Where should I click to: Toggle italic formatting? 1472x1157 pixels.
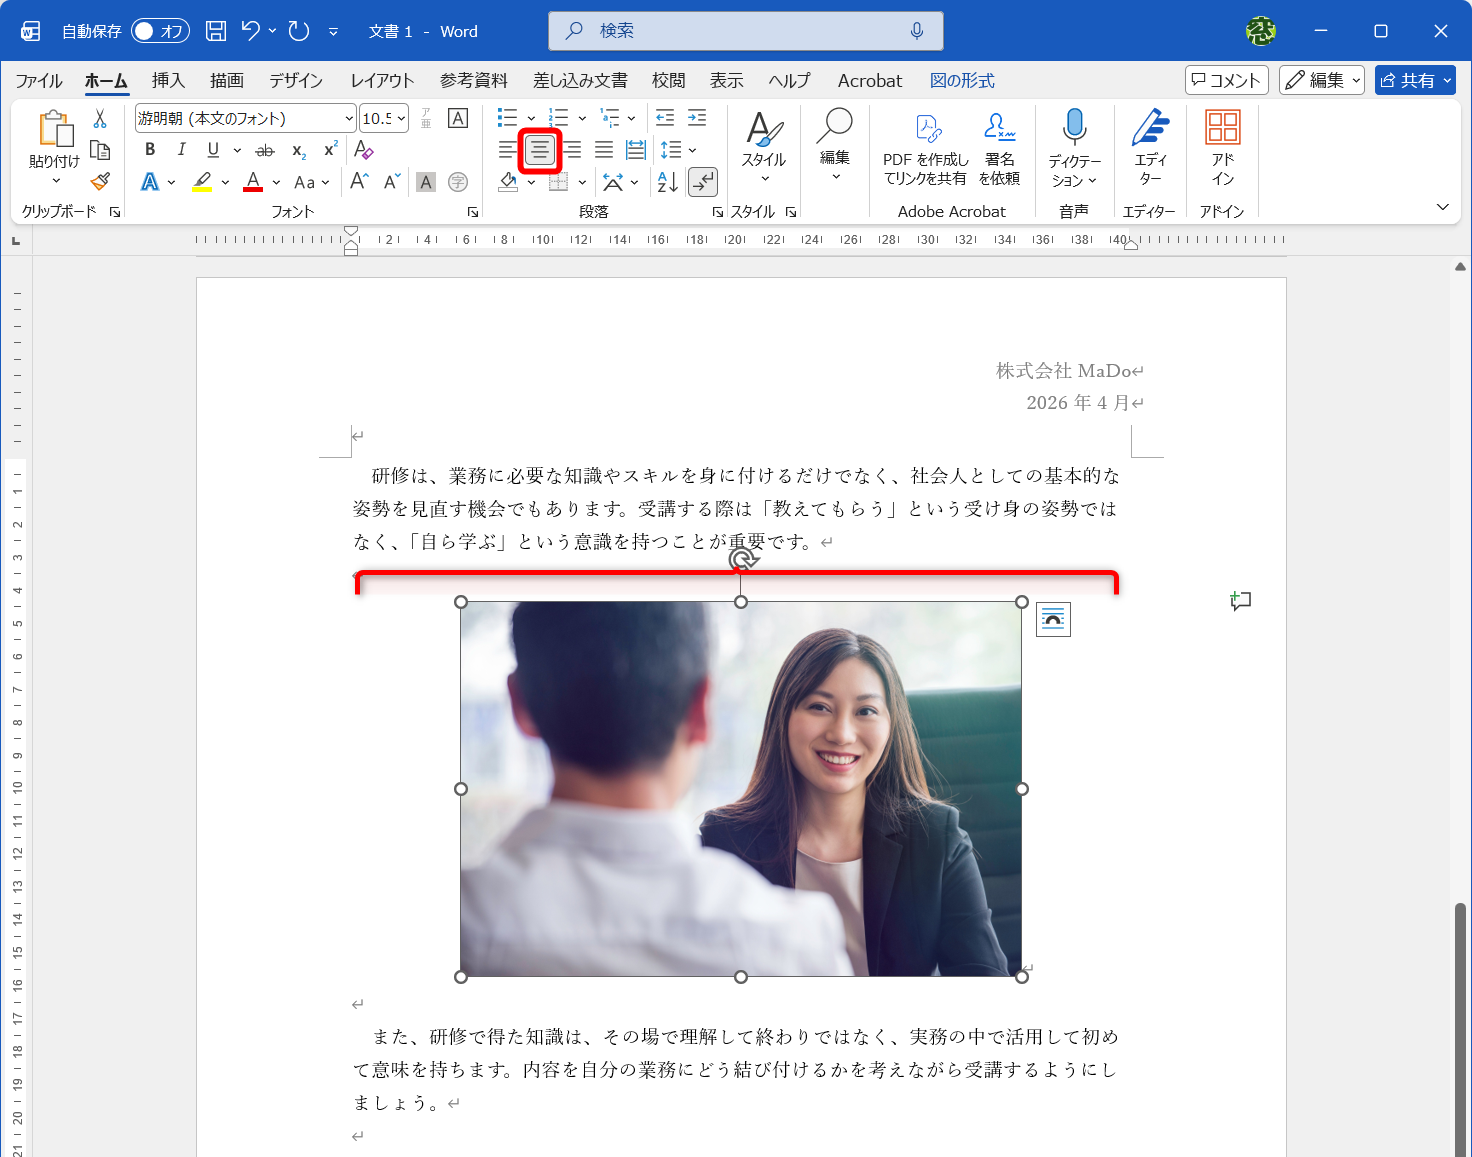pyautogui.click(x=181, y=149)
